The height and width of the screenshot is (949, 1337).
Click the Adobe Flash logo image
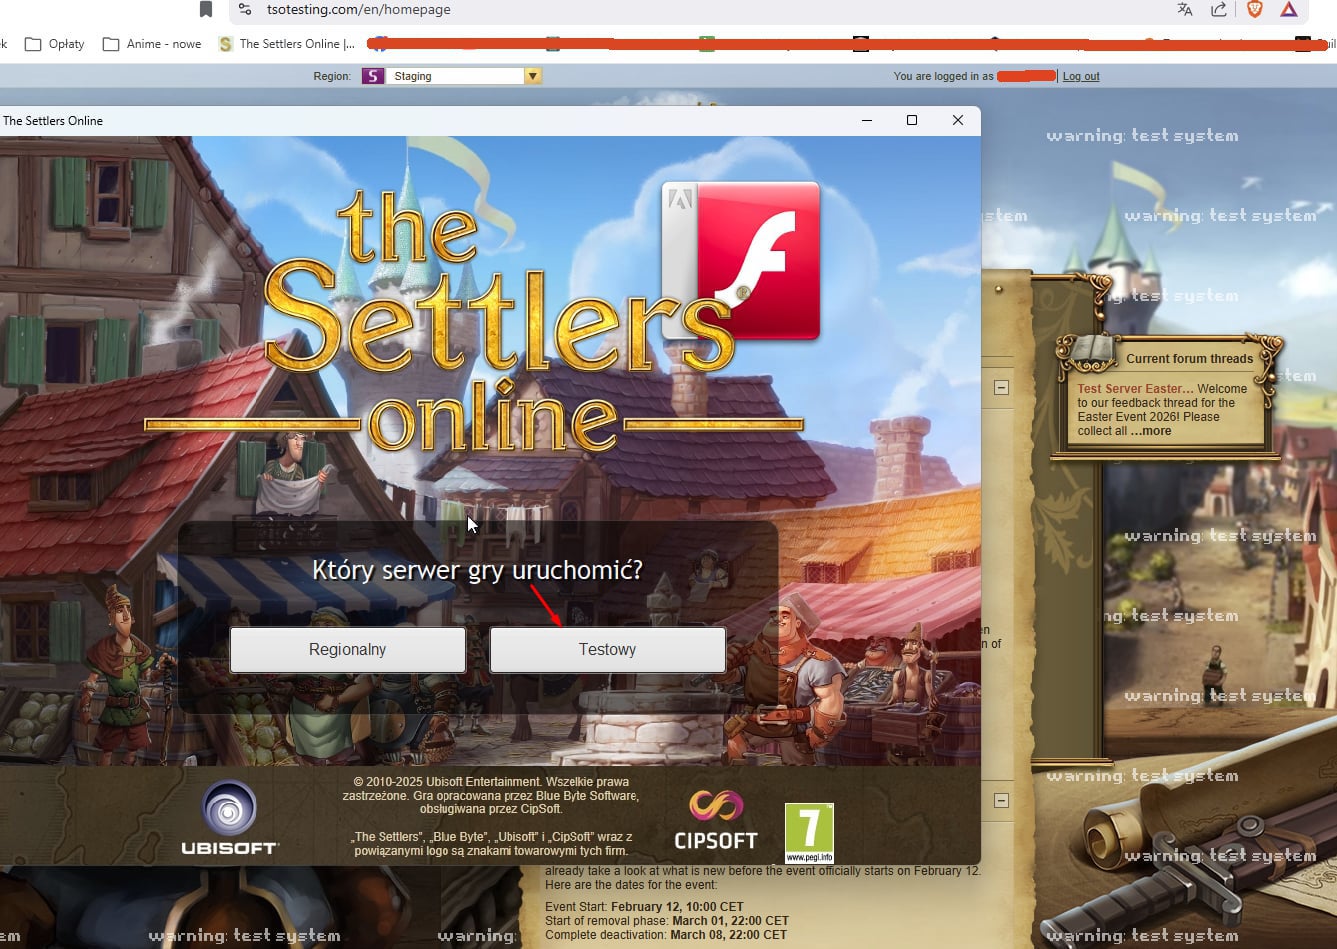click(x=741, y=261)
